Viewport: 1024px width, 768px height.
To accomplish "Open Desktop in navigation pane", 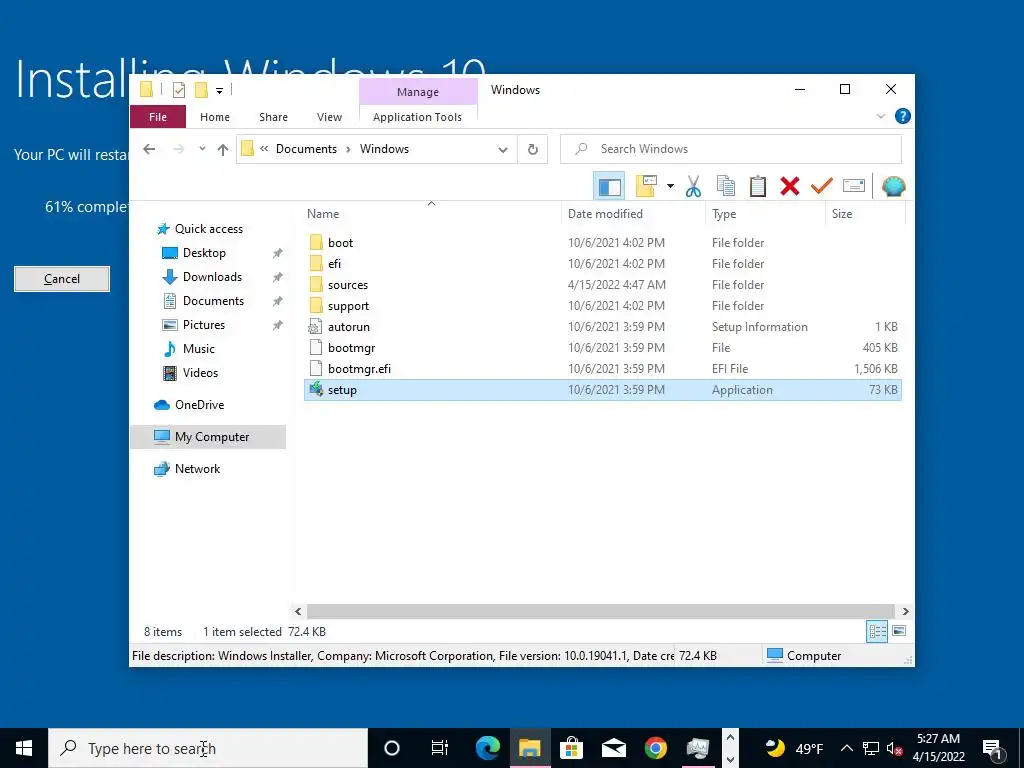I will tap(204, 253).
